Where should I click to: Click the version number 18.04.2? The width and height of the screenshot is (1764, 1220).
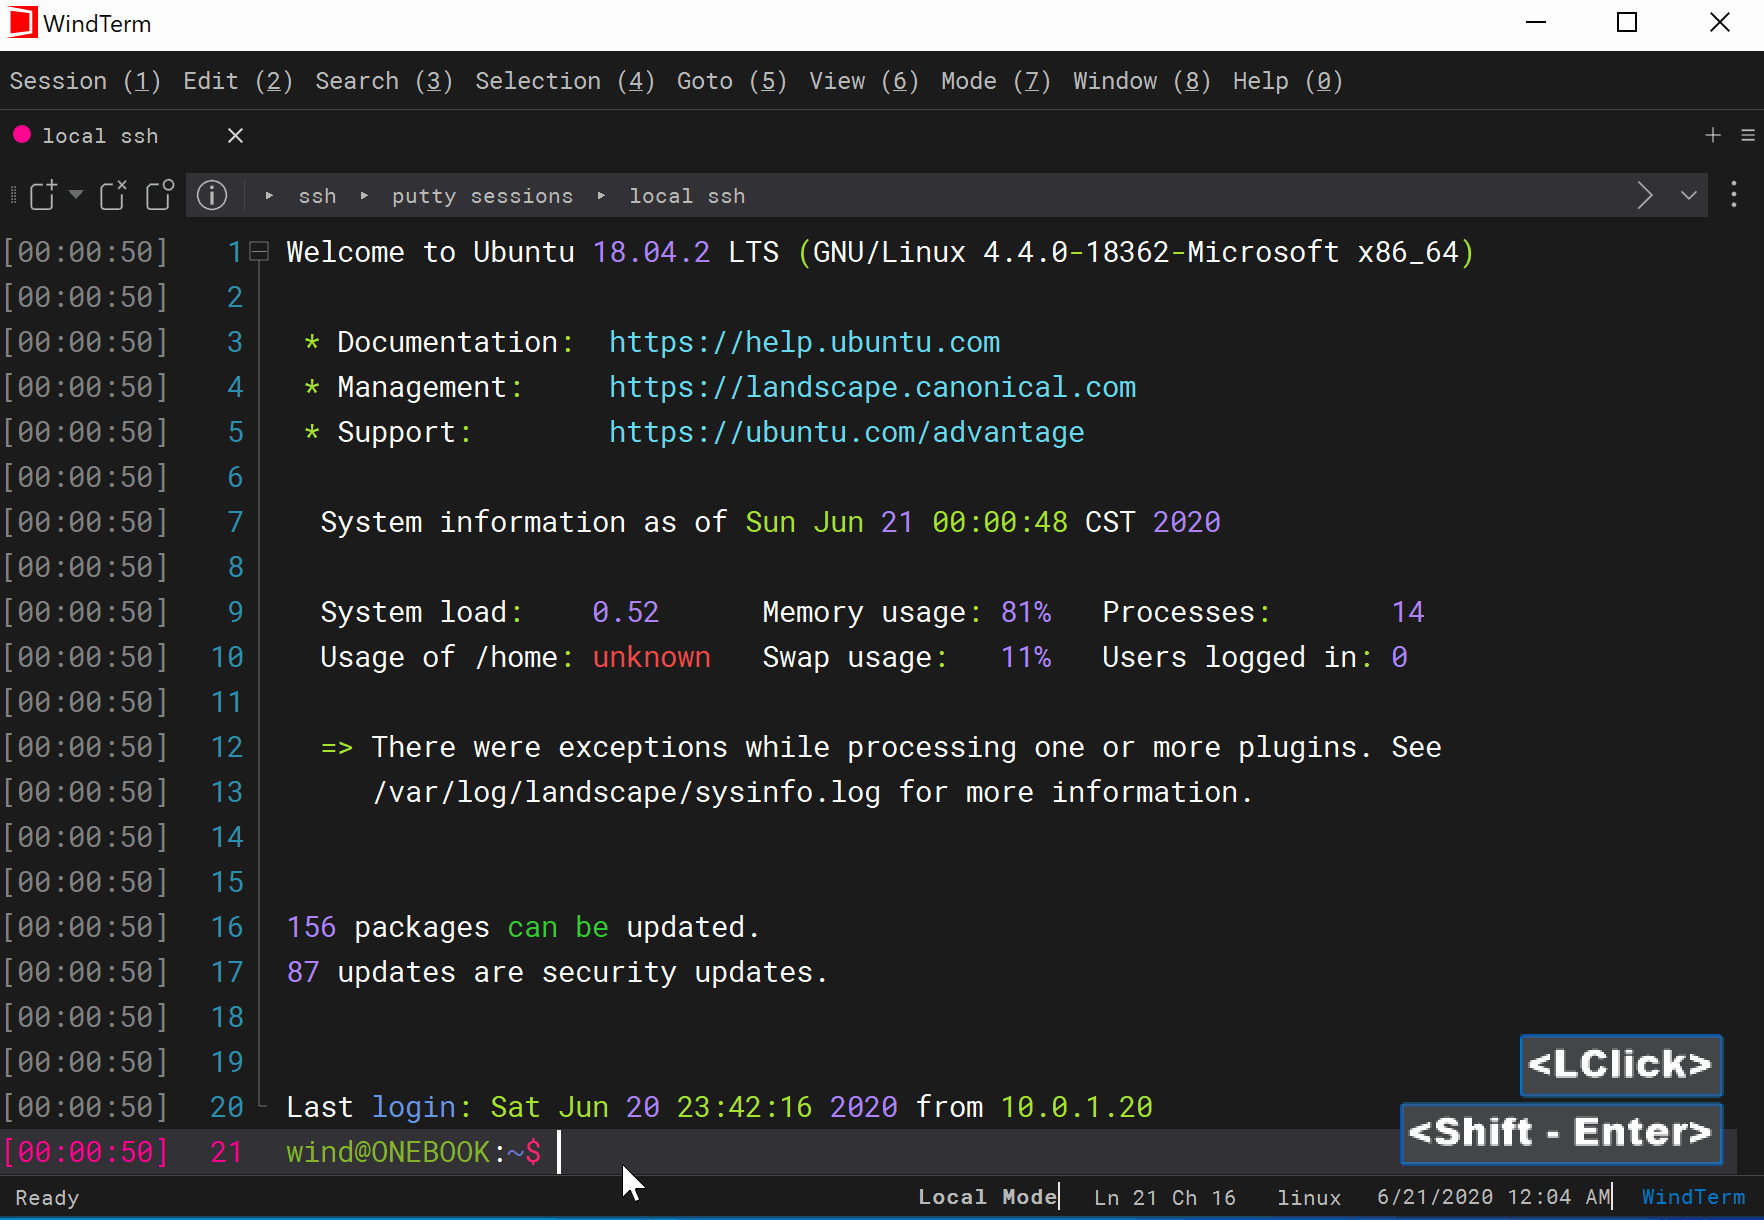tap(652, 252)
